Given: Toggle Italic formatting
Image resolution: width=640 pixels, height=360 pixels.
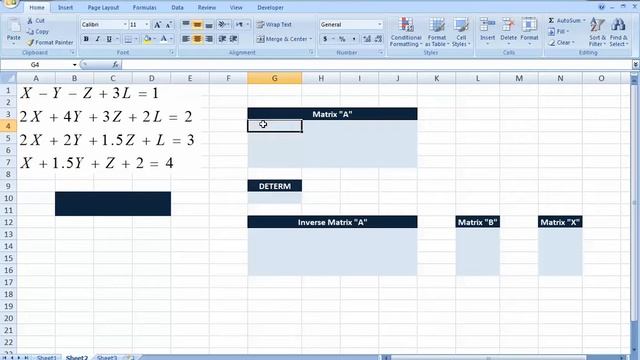Looking at the screenshot, I should (97, 39).
